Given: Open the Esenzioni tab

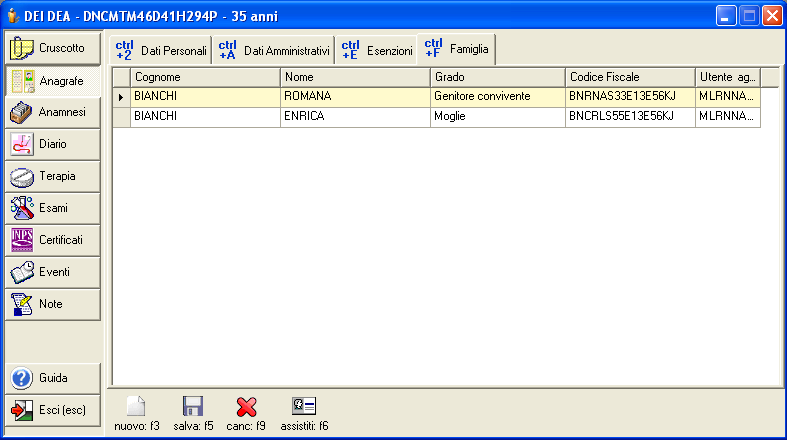Looking at the screenshot, I should [x=377, y=50].
